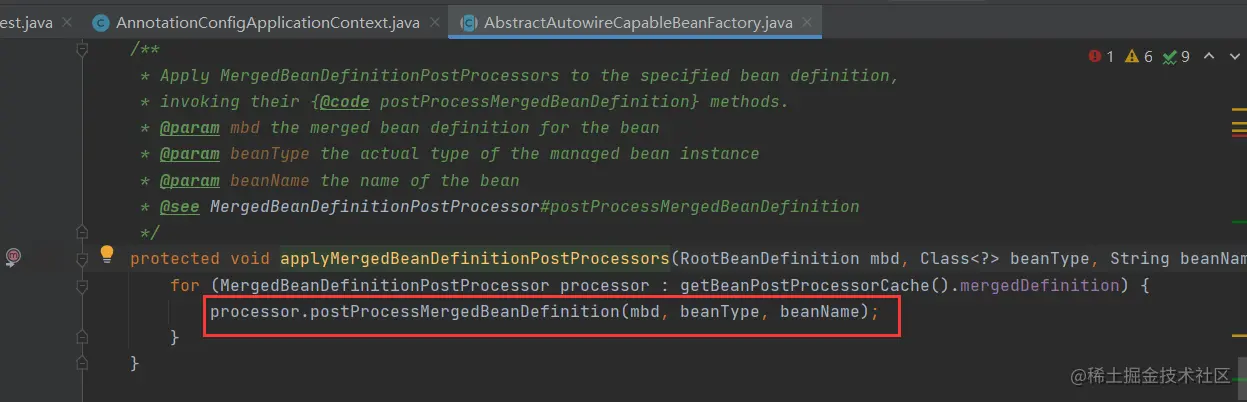Click the fold marker at the method's closing brace

tap(84, 363)
